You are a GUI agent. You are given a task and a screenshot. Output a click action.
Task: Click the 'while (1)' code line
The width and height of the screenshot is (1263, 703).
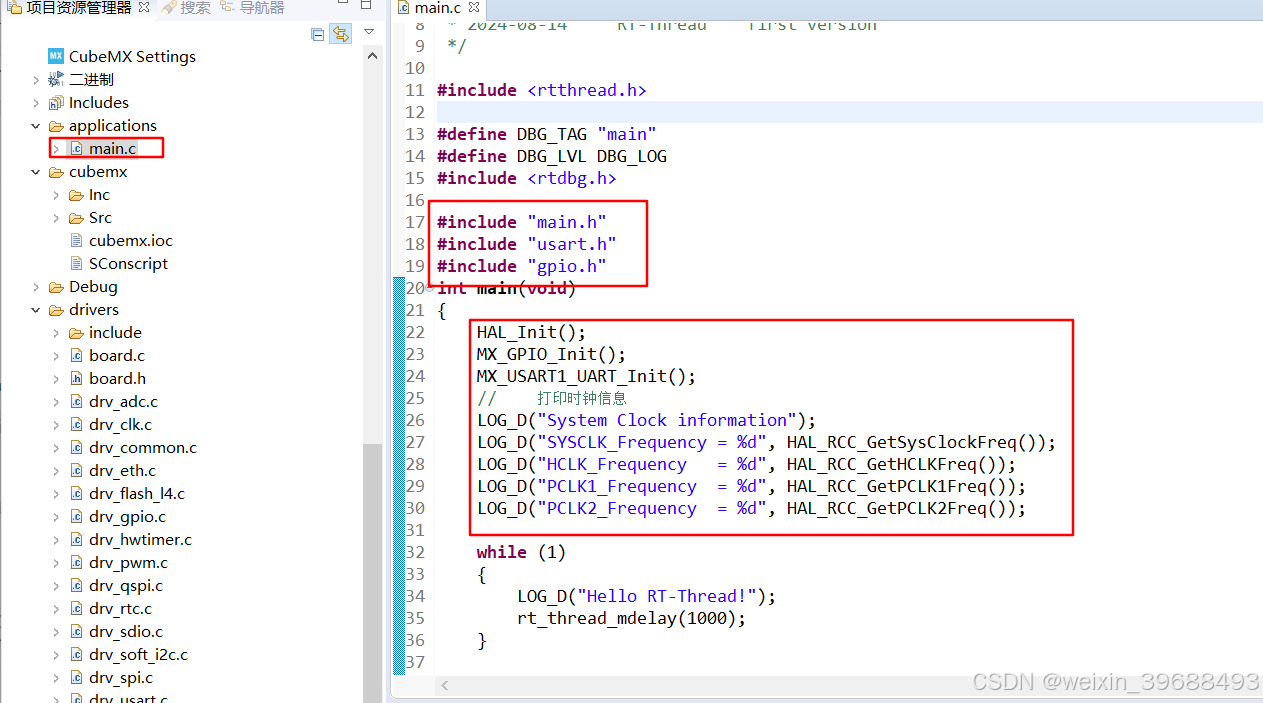(521, 552)
